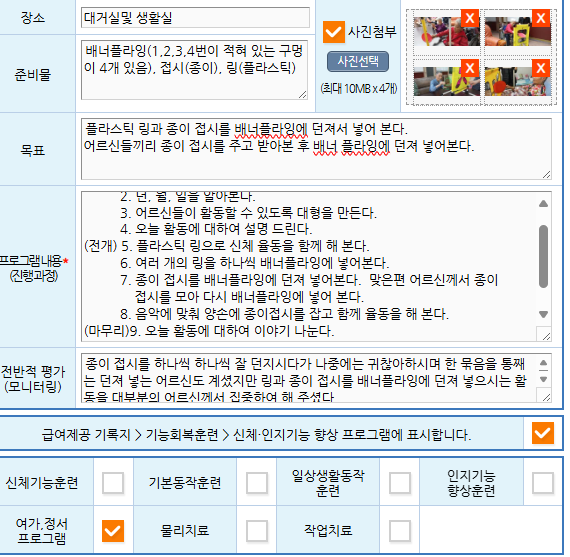This screenshot has width=570, height=557.
Task: Click inside the 장소 input field
Action: 195,17
